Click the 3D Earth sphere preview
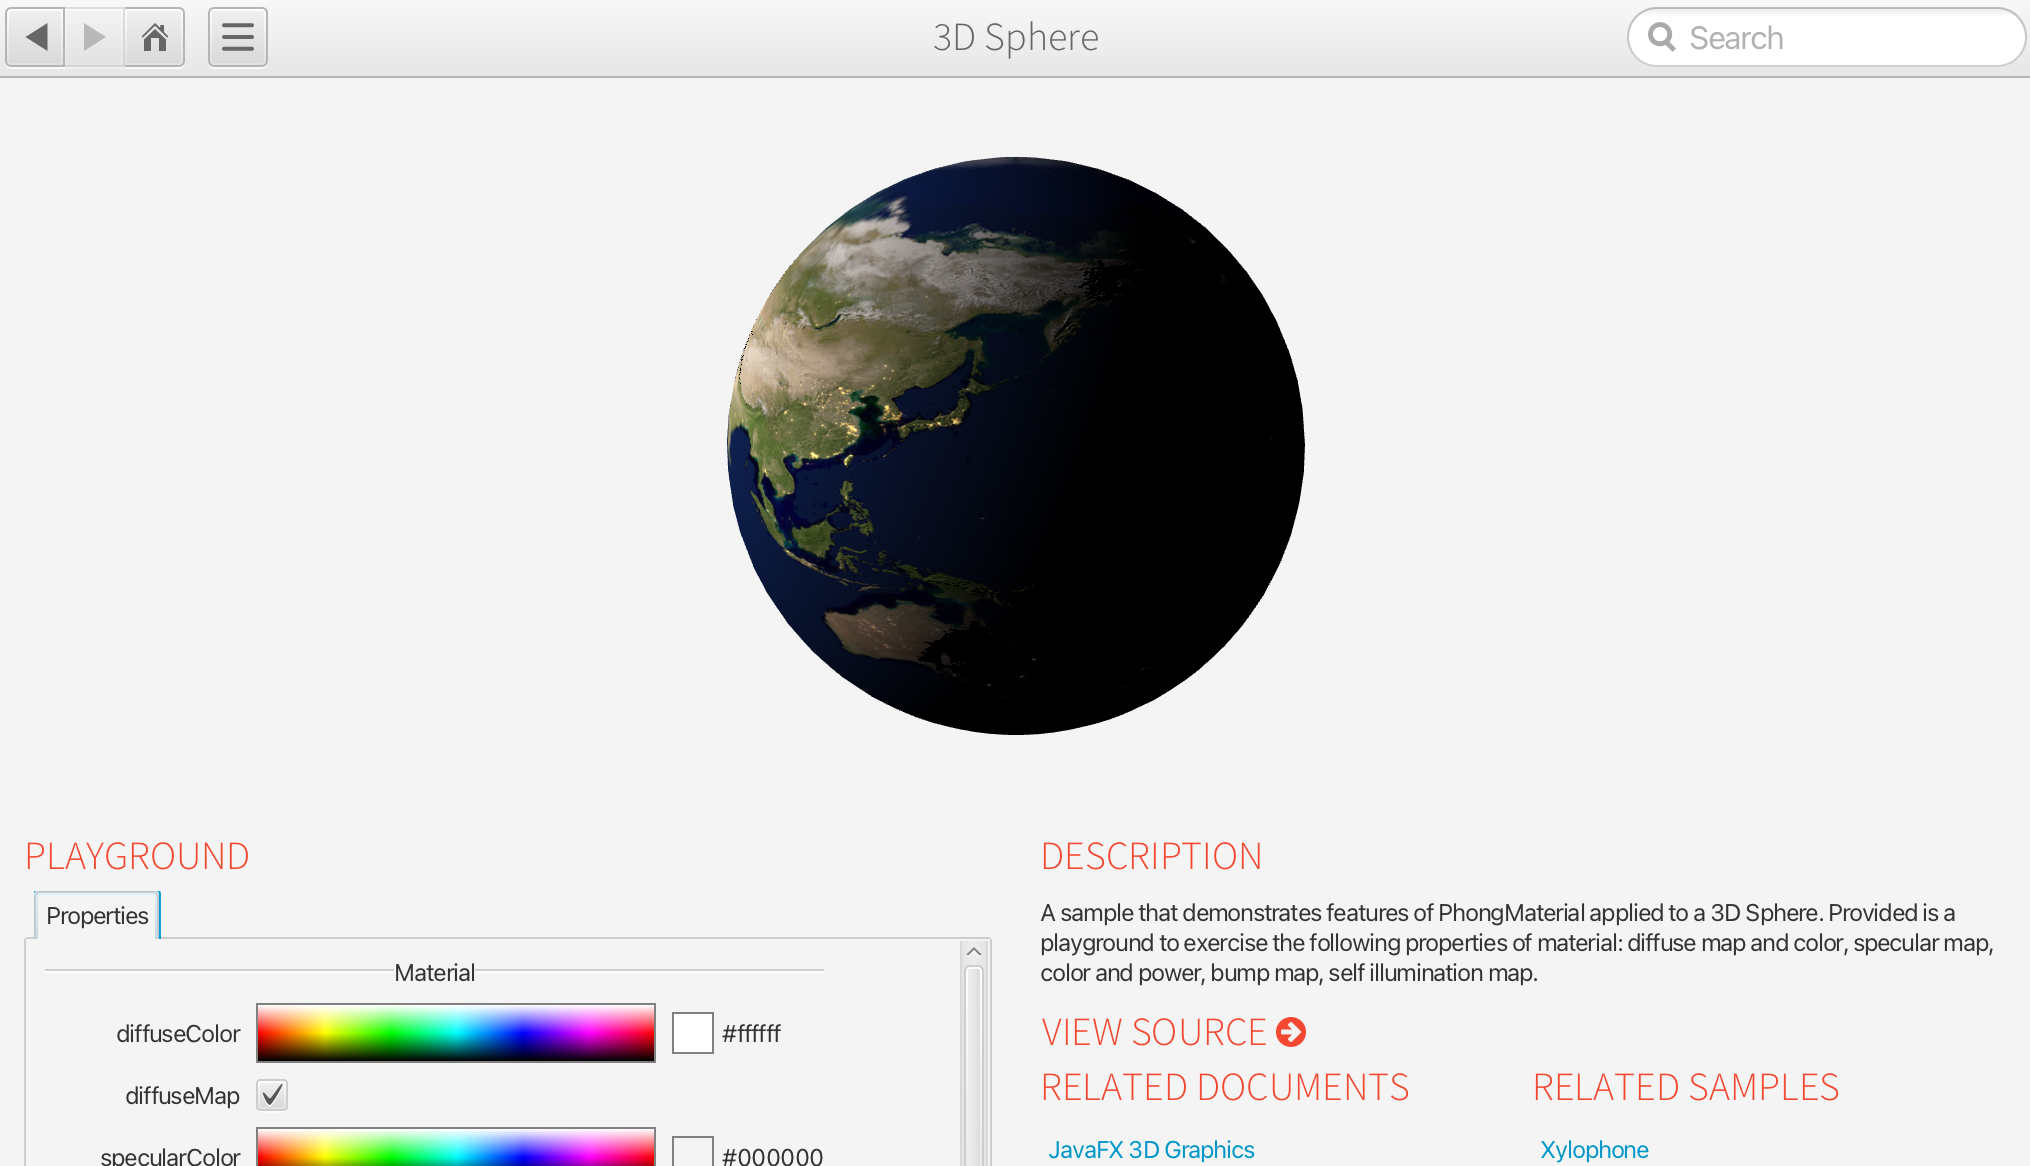The height and width of the screenshot is (1166, 2030). pyautogui.click(x=1015, y=446)
